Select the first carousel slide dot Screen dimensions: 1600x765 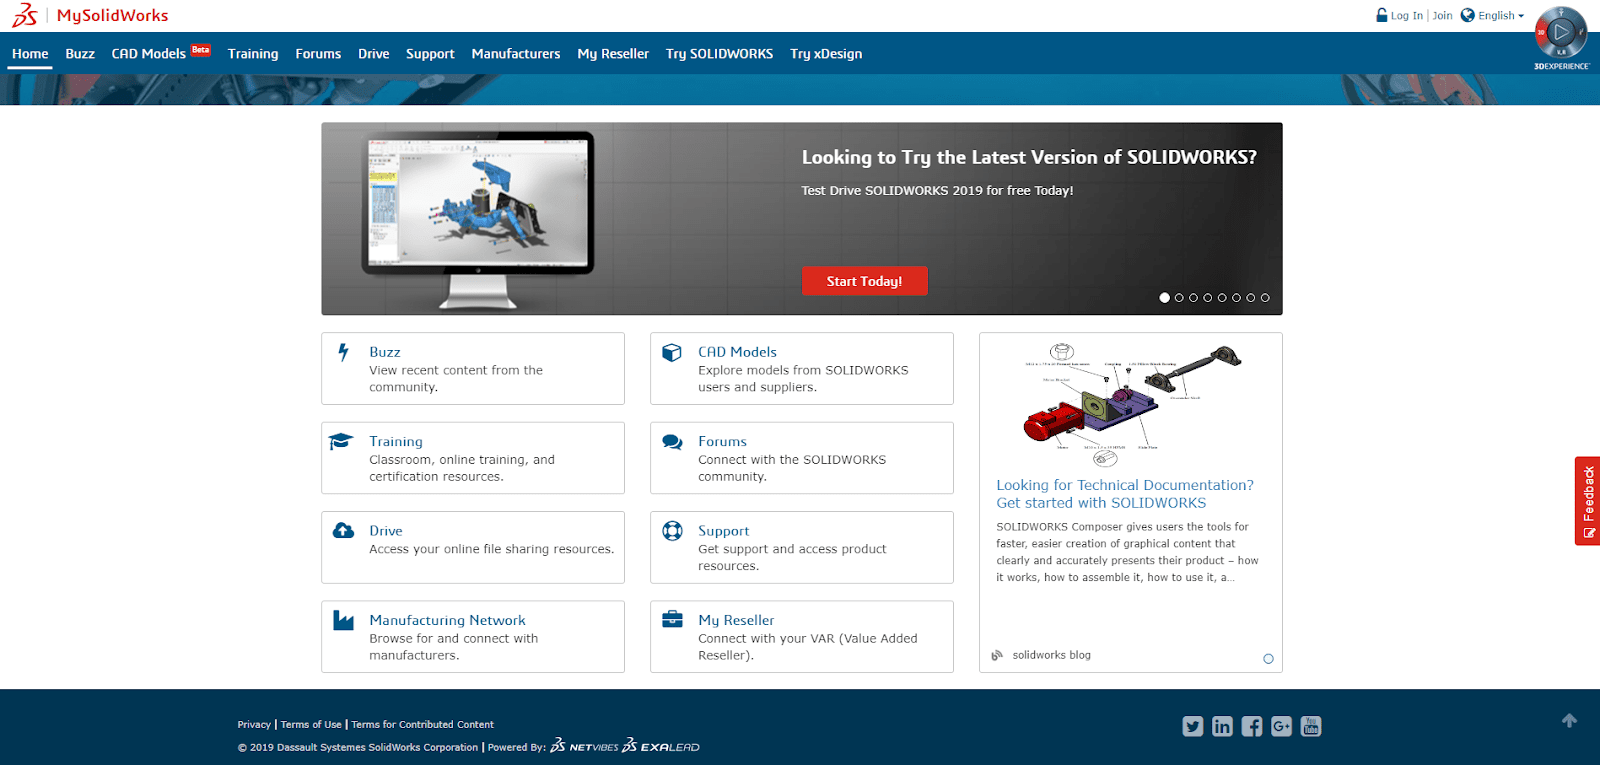(1164, 297)
